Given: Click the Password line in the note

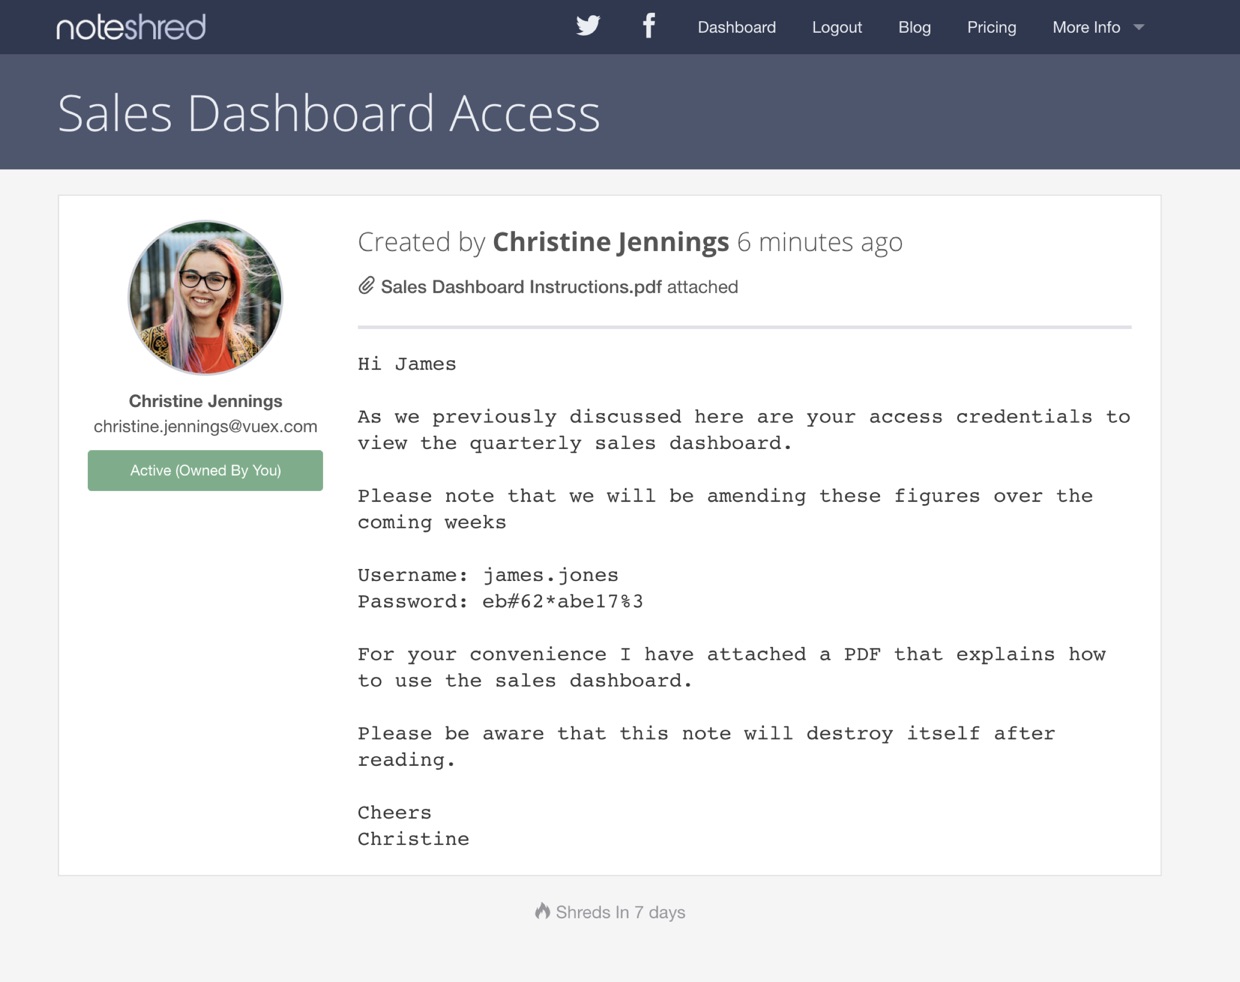Looking at the screenshot, I should point(500,602).
